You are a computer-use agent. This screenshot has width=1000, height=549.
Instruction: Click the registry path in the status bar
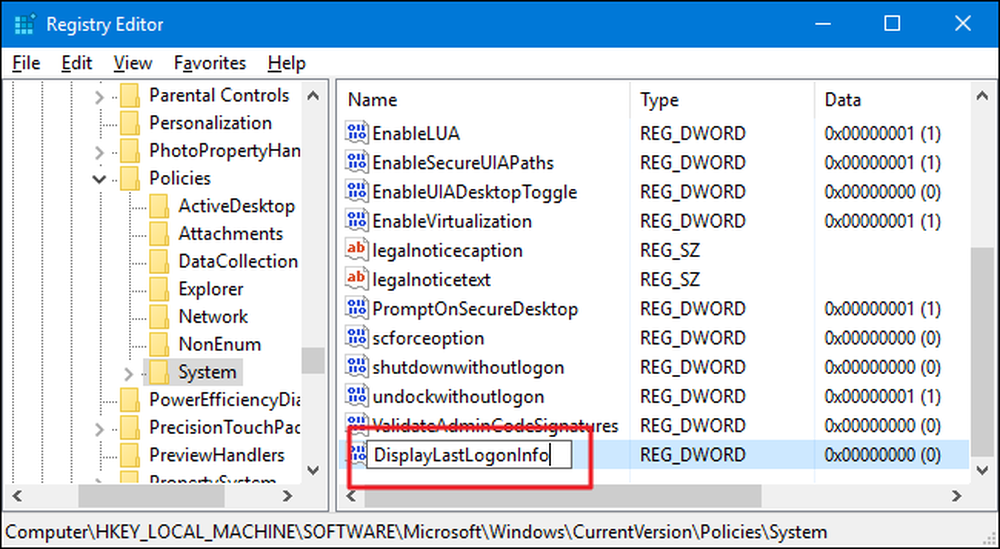click(x=416, y=531)
